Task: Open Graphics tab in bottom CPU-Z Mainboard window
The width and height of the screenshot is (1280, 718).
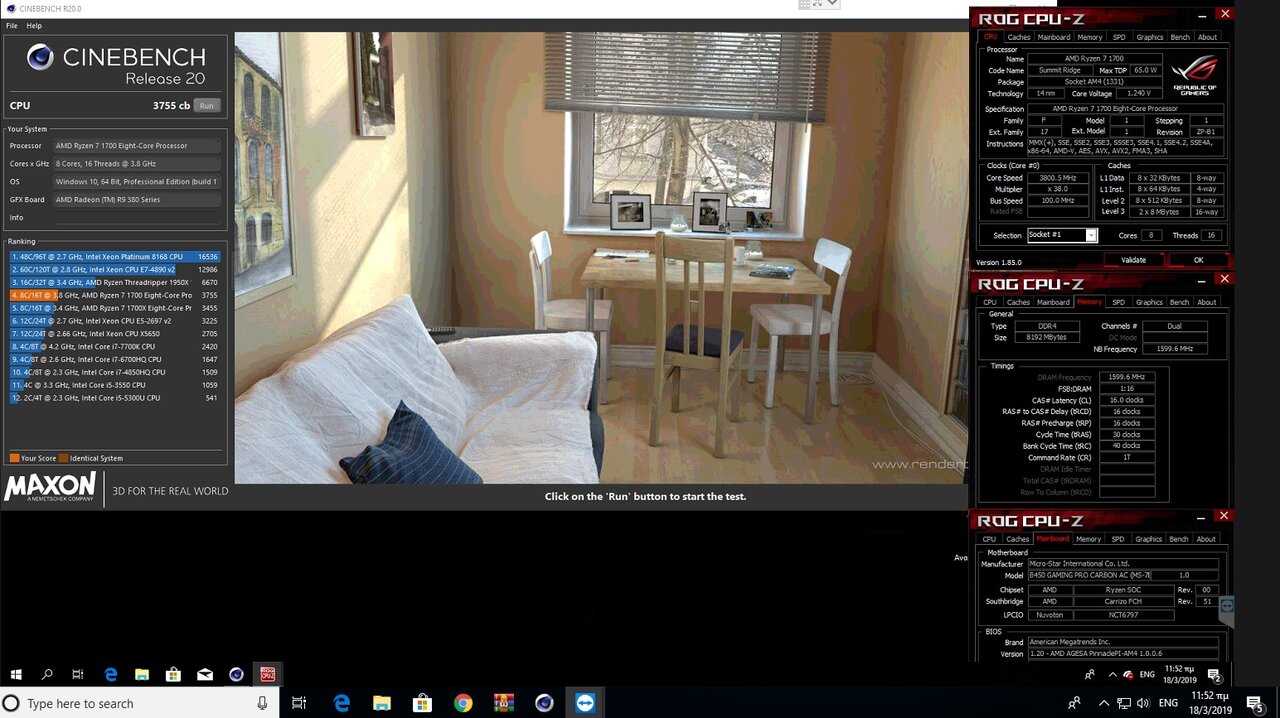Action: [x=1149, y=539]
